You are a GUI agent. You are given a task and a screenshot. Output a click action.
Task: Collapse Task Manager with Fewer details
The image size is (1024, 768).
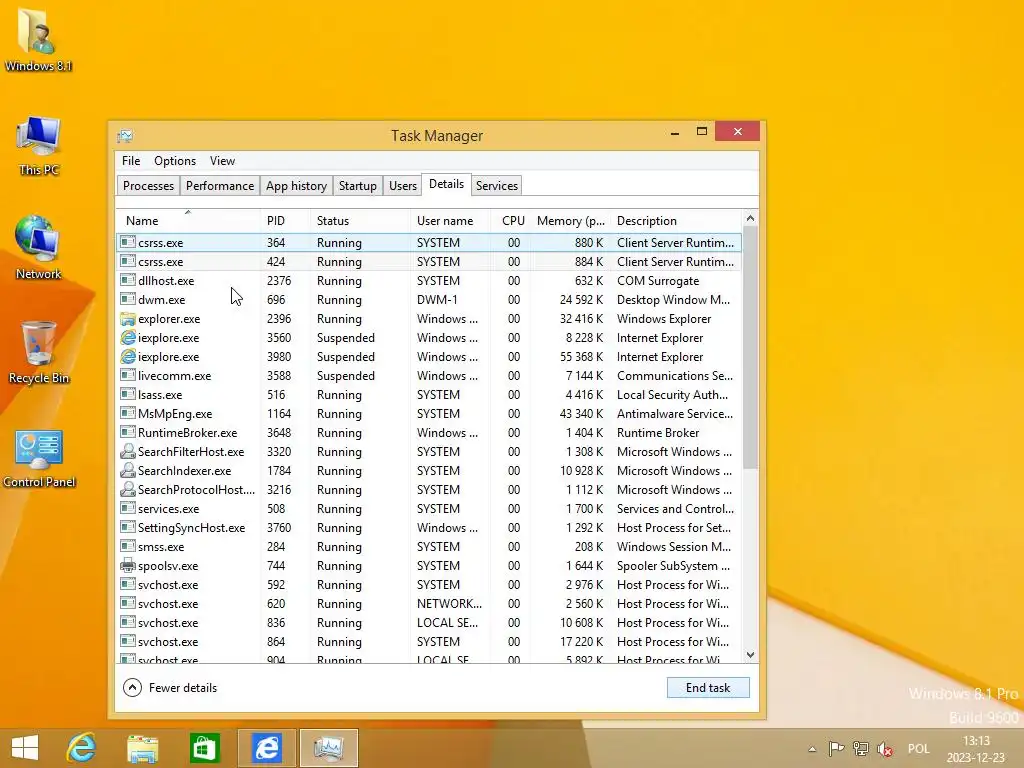click(x=170, y=688)
